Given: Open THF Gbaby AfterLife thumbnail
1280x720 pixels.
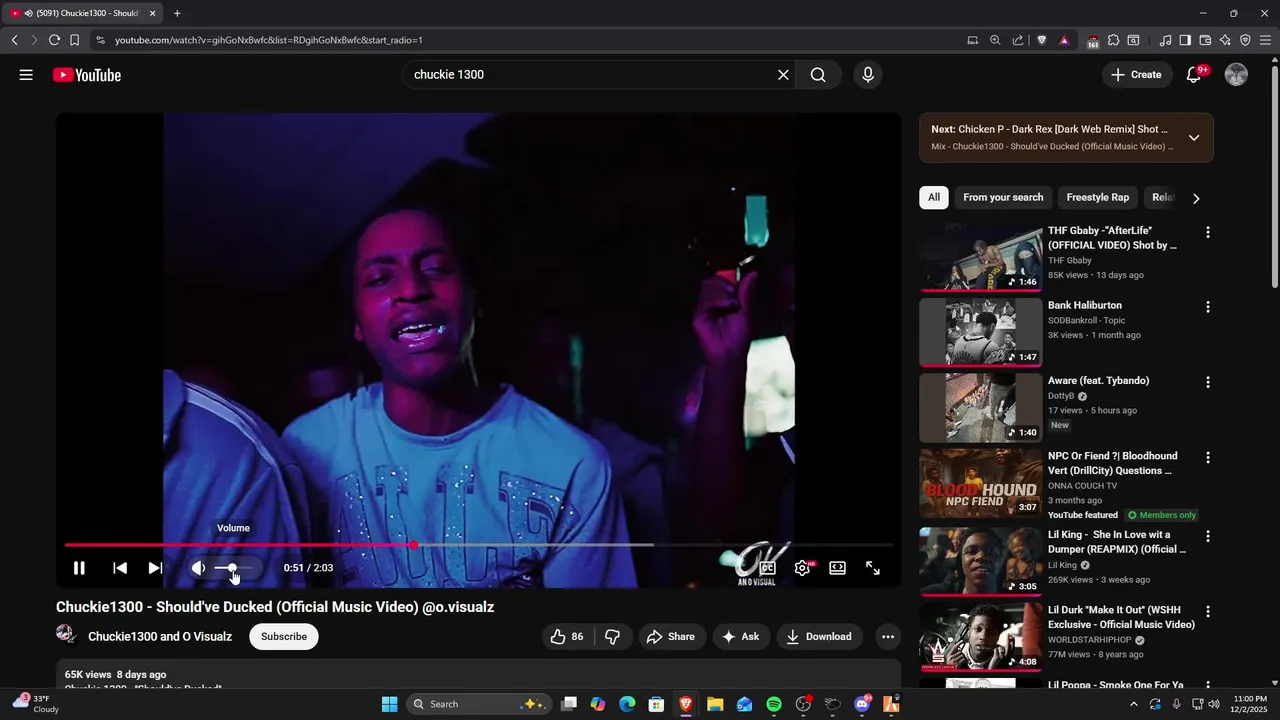Looking at the screenshot, I should [981, 257].
